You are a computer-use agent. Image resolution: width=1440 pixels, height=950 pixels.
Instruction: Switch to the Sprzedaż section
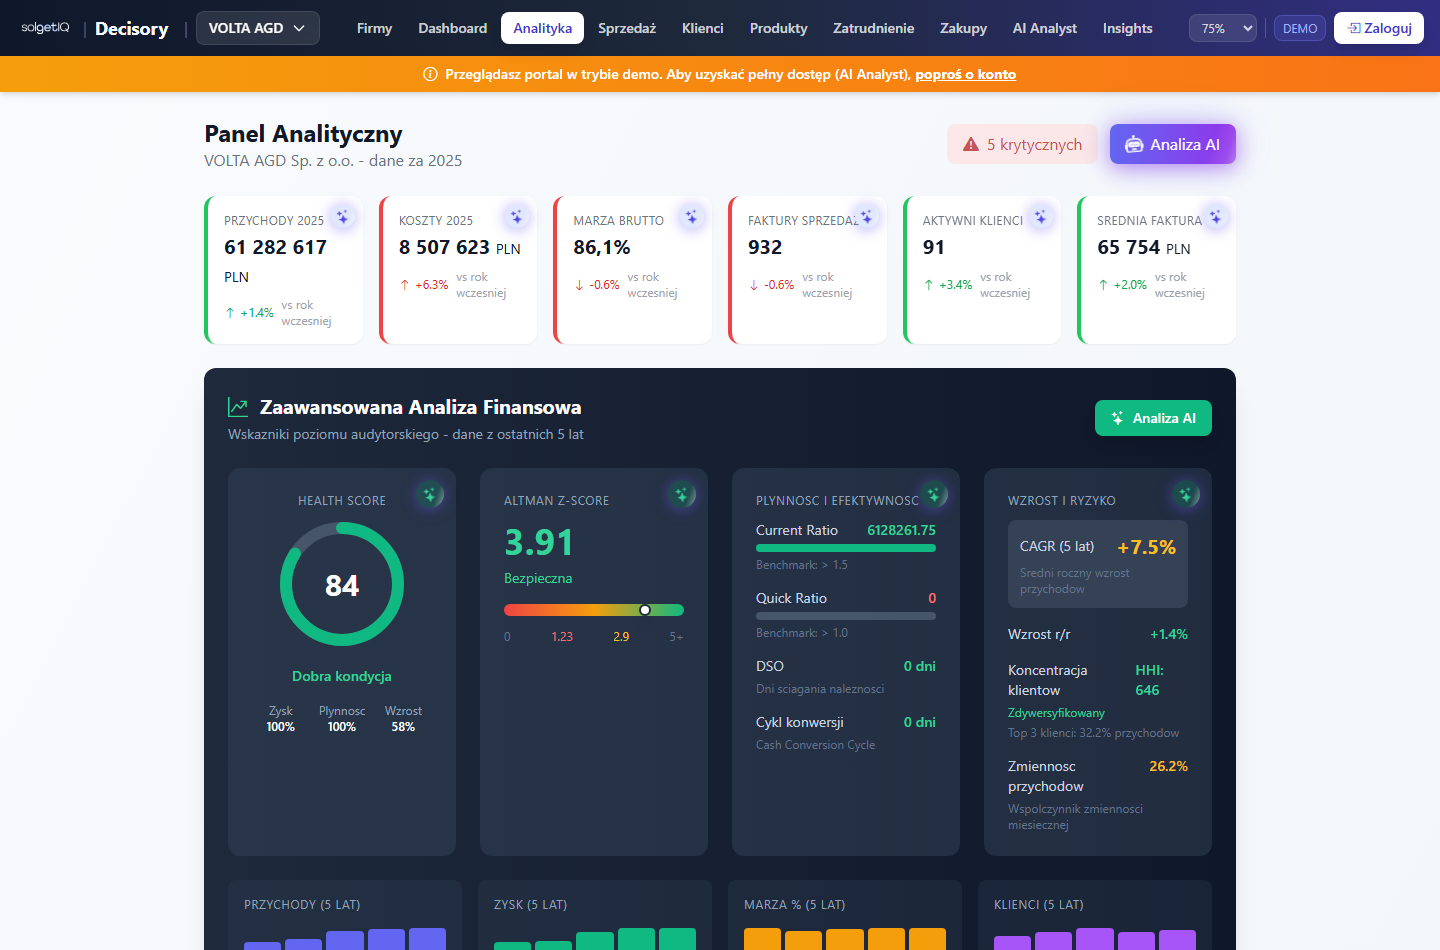coord(627,28)
